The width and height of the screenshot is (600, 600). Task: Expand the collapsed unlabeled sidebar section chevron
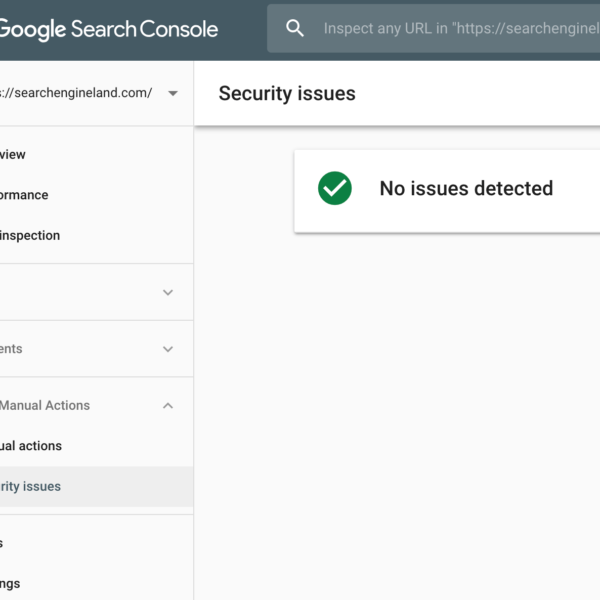tap(168, 293)
